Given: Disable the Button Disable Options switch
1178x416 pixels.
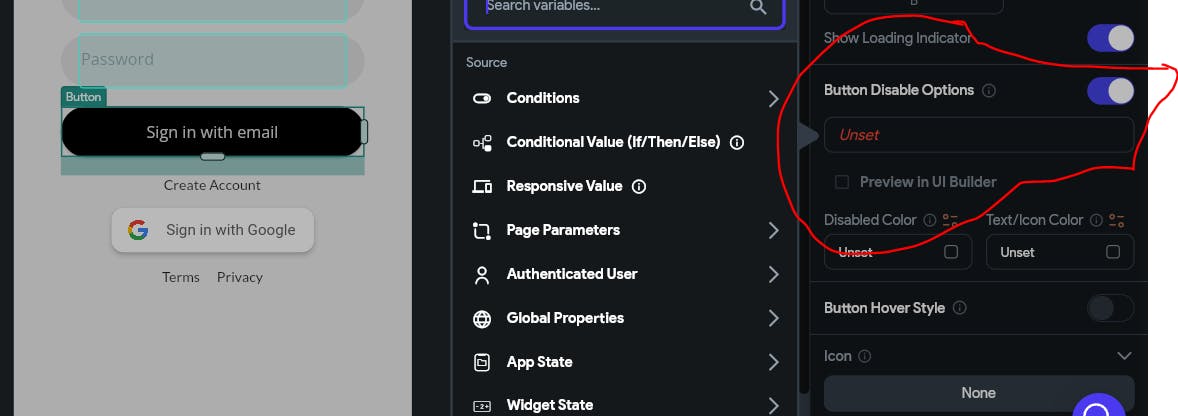Looking at the screenshot, I should (x=1110, y=91).
